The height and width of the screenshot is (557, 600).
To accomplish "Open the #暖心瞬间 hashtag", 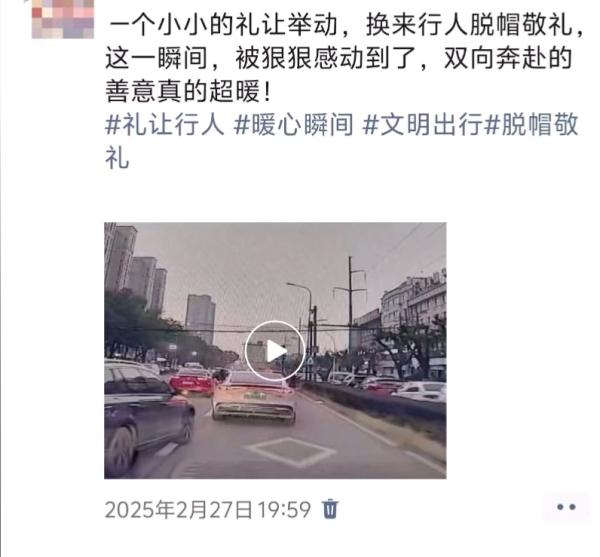I will coord(293,125).
